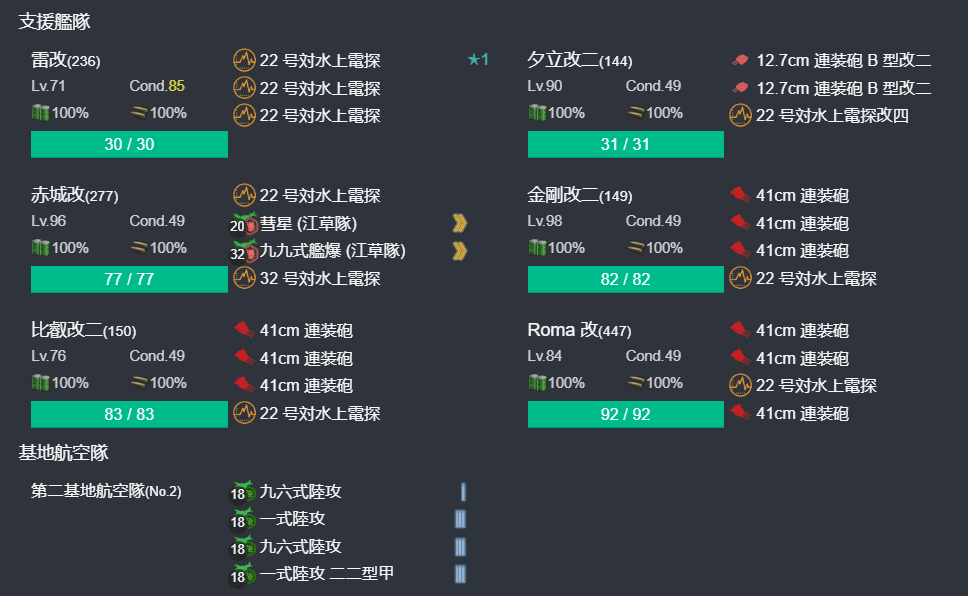Click 金剛改二's 82 / 82 HP bar
968x596 pixels.
click(x=625, y=279)
